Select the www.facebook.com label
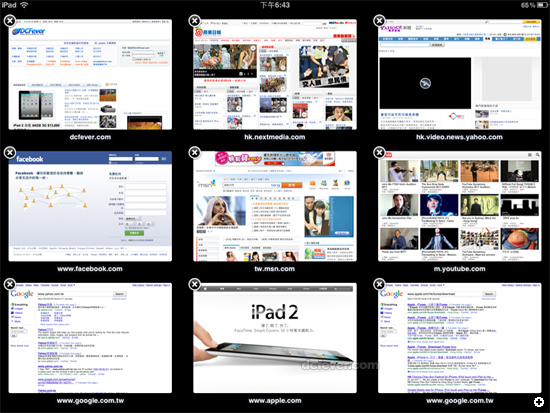550x413 pixels. 90,269
